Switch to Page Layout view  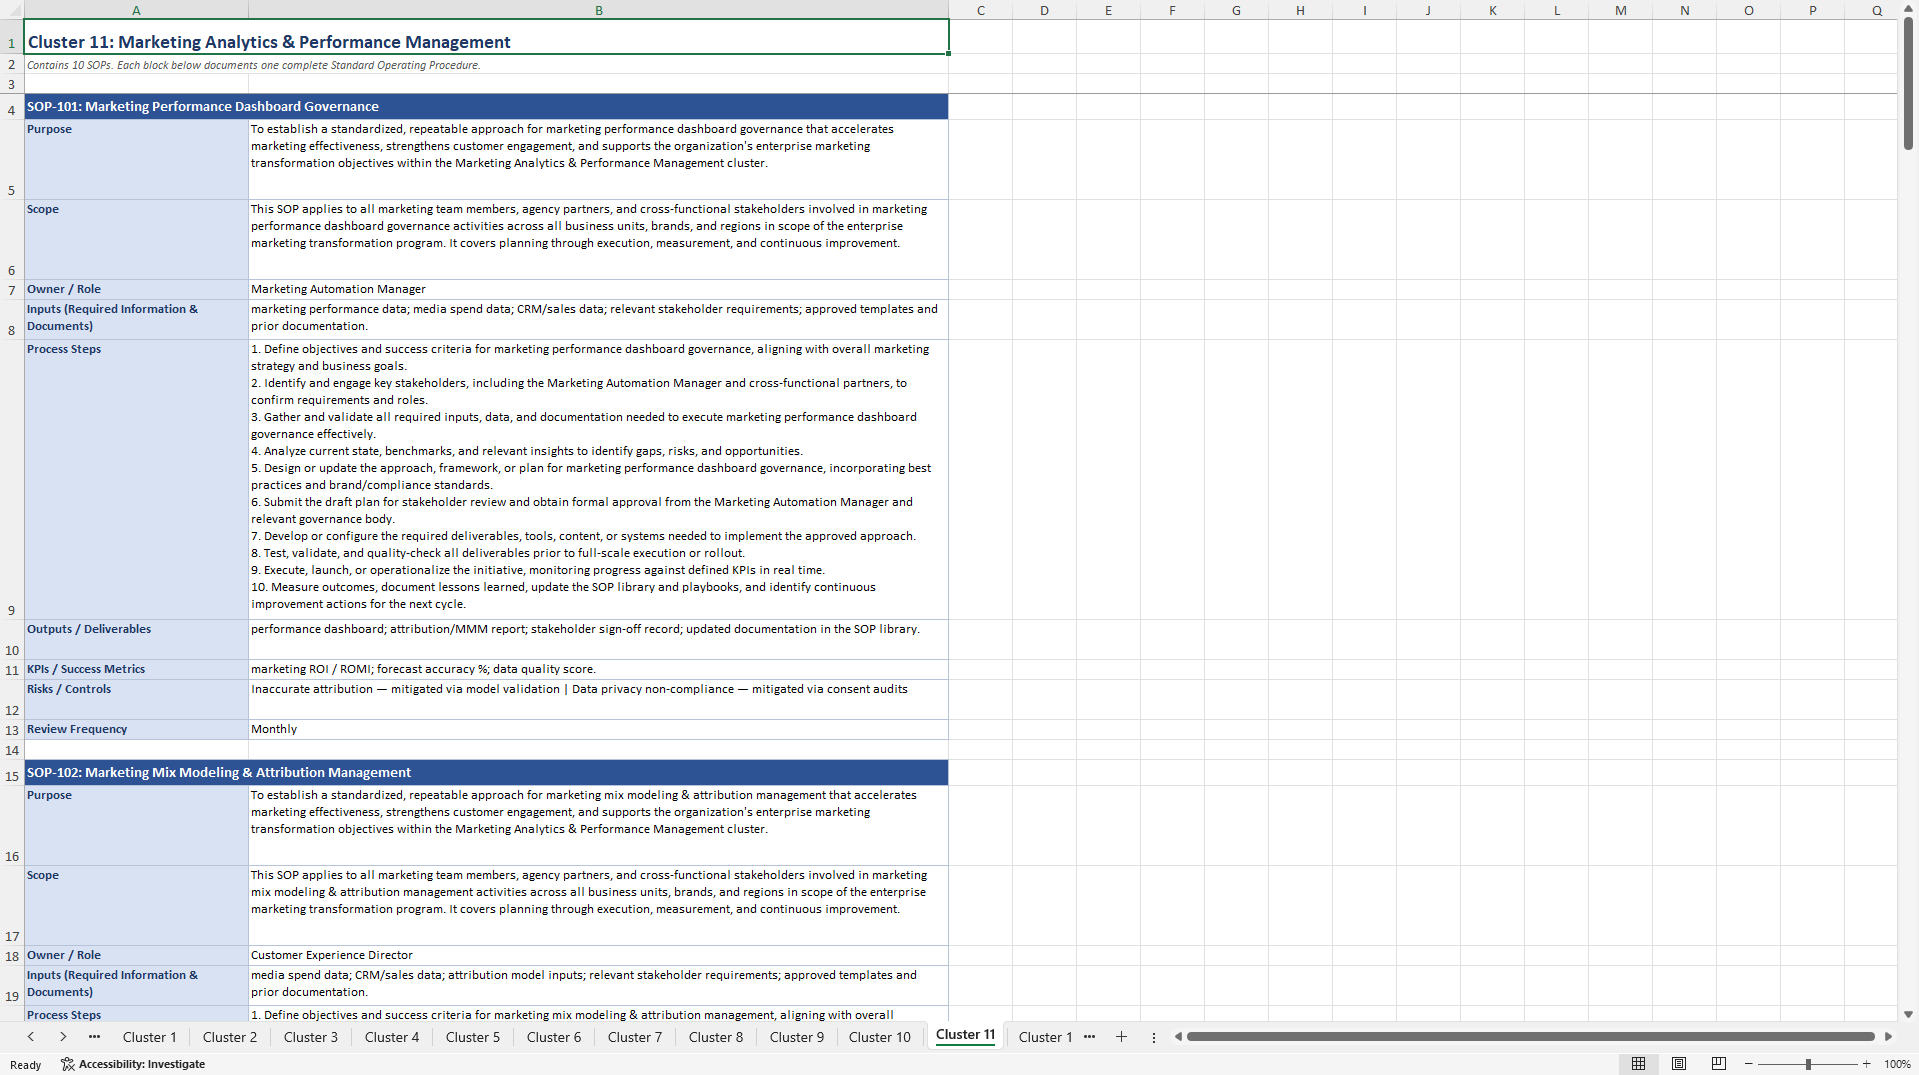(x=1679, y=1064)
